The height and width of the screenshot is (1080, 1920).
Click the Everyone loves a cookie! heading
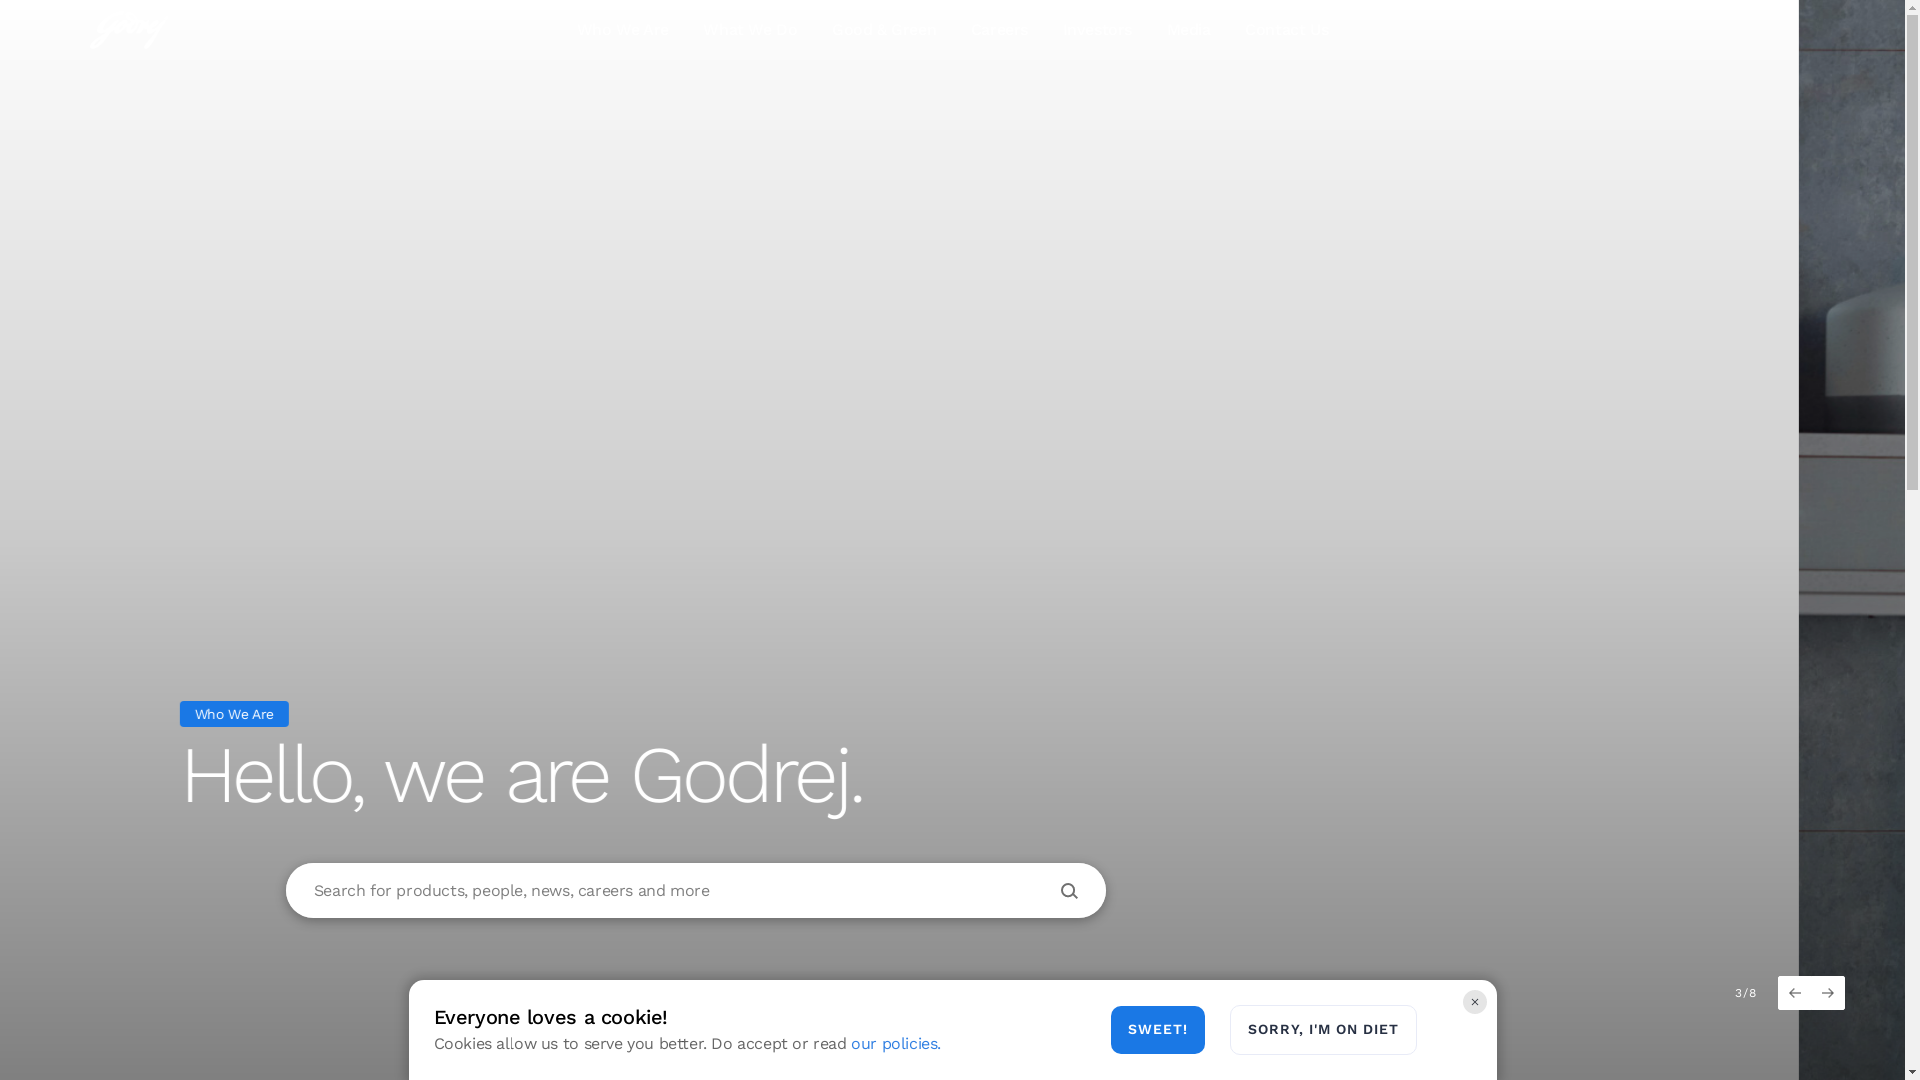click(551, 1017)
